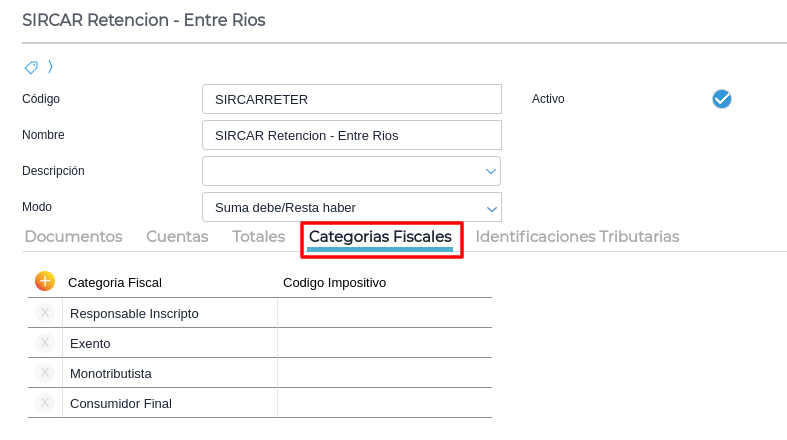The width and height of the screenshot is (787, 440).
Task: Remove the Monotributista row
Action: pos(45,373)
